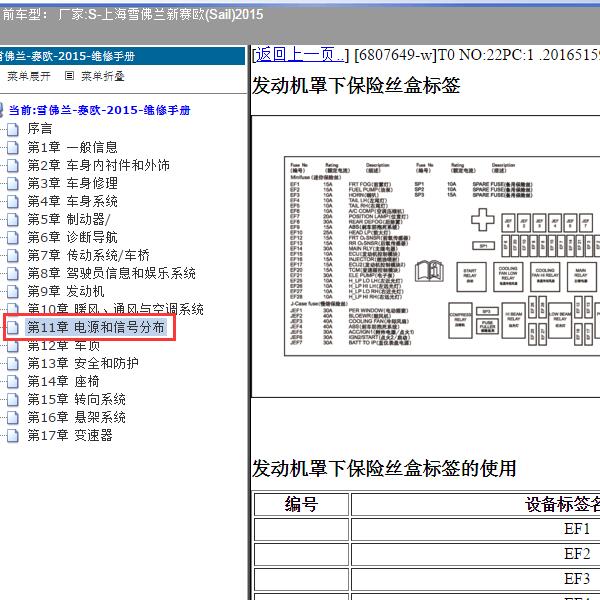
Task: Open 第3章 车身修理
Action: click(73, 183)
